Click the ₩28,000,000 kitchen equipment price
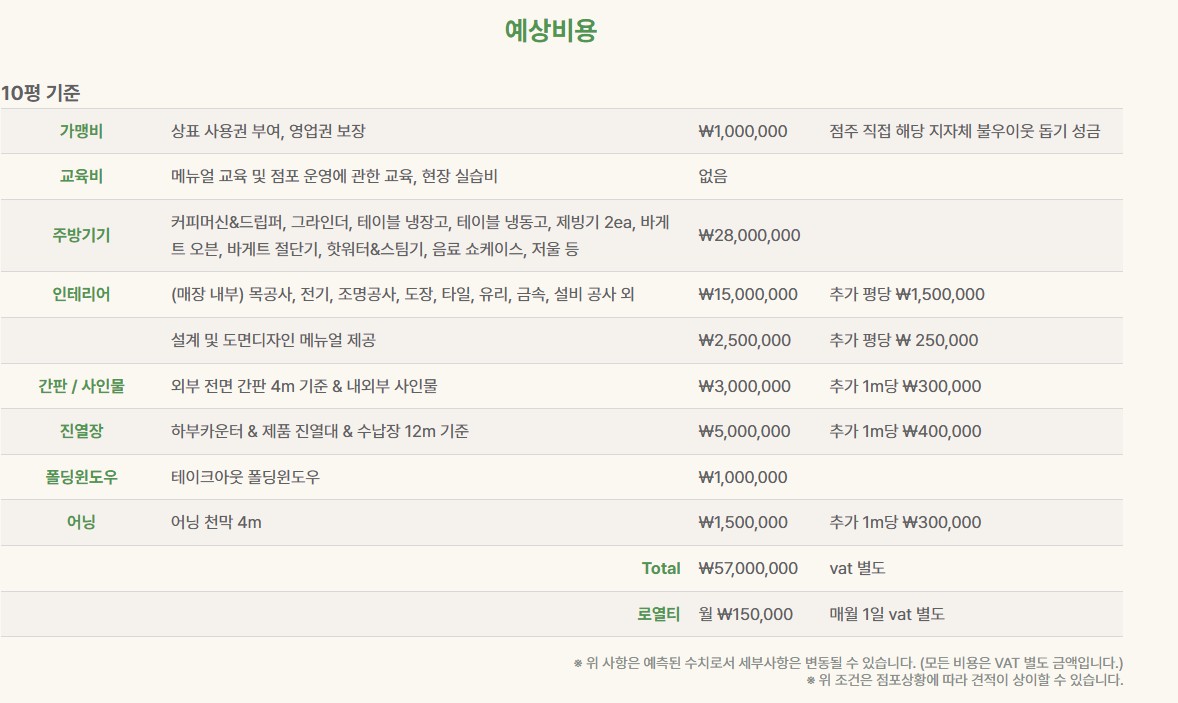Image resolution: width=1178 pixels, height=703 pixels. point(749,236)
